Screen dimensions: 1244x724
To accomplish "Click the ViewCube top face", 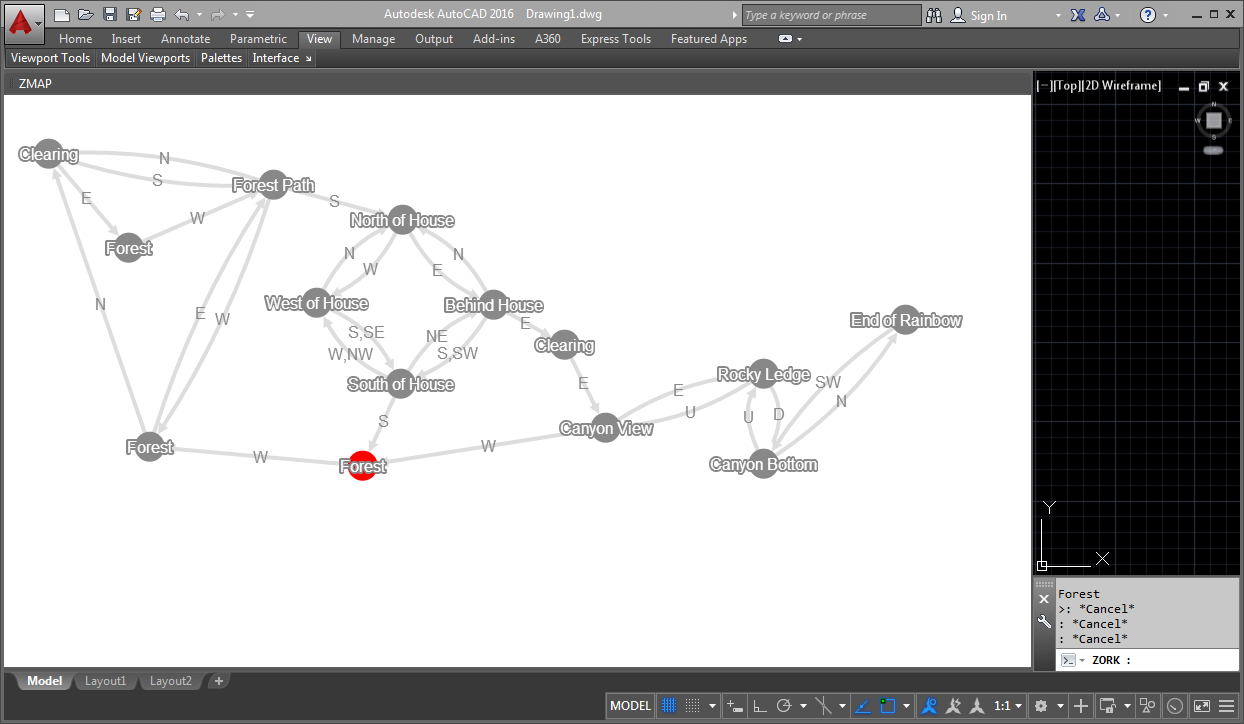I will pos(1213,120).
